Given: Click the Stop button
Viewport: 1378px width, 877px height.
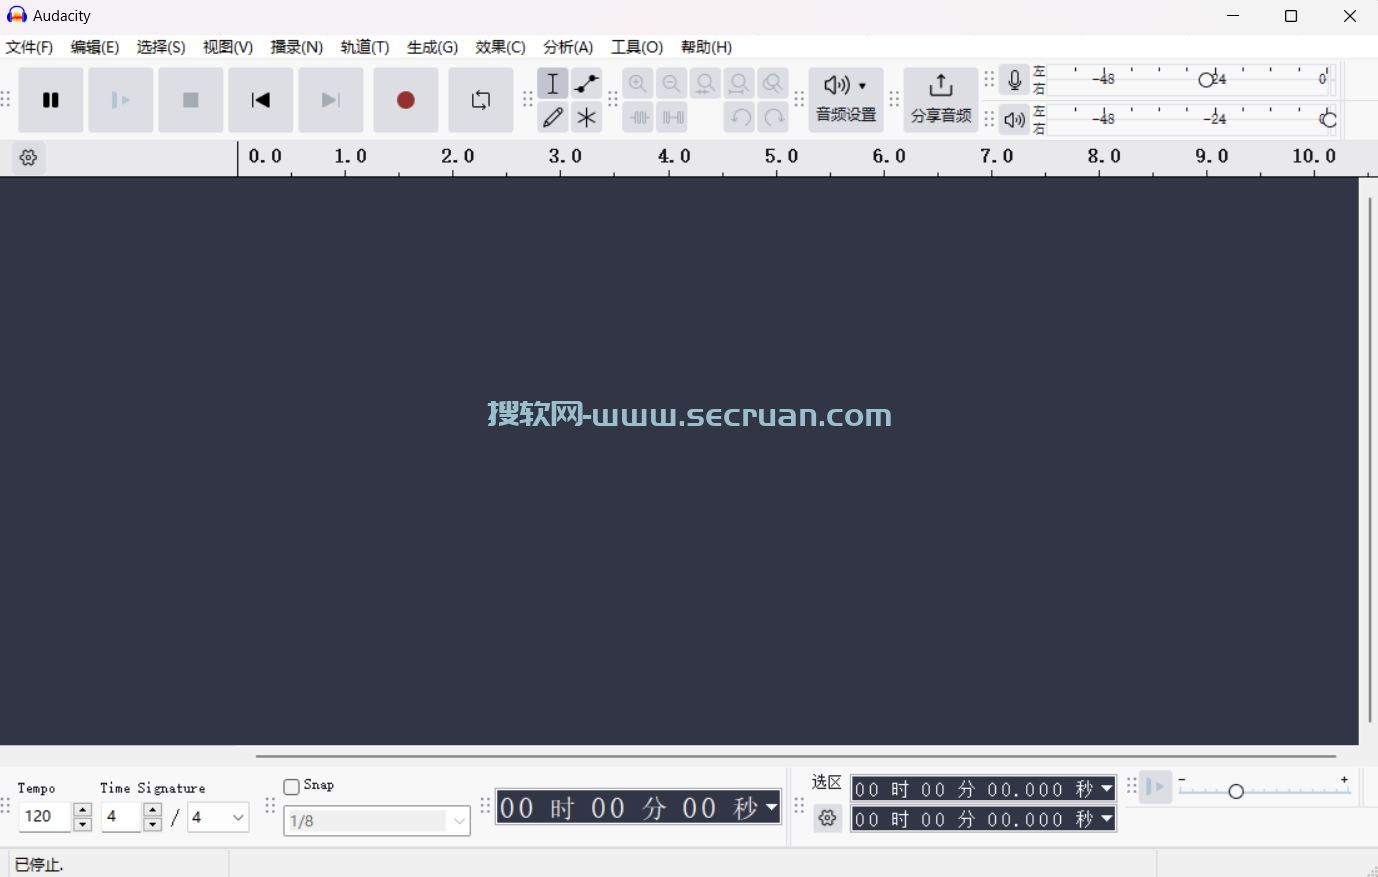Looking at the screenshot, I should click(x=191, y=100).
